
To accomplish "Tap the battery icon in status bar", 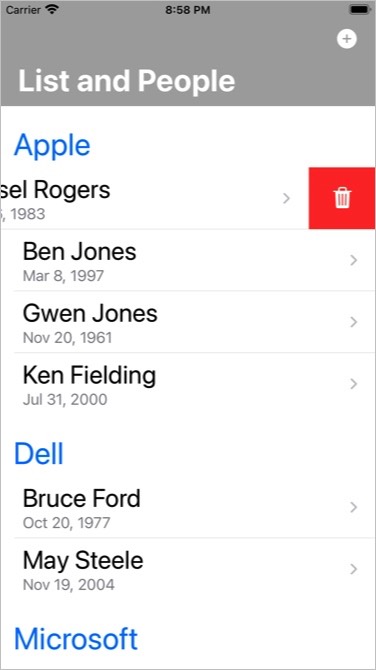I will 359,10.
